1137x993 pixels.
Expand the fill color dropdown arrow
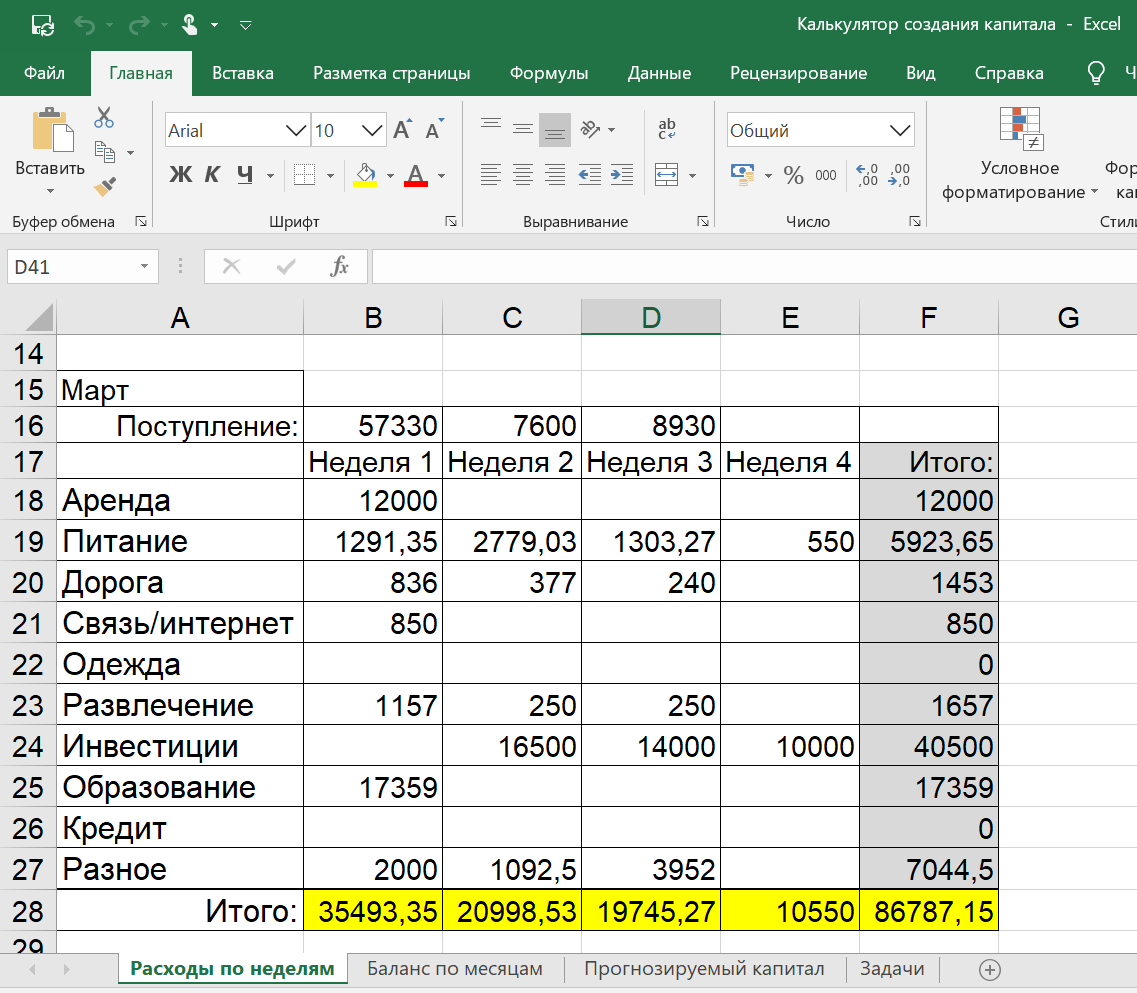[x=390, y=175]
